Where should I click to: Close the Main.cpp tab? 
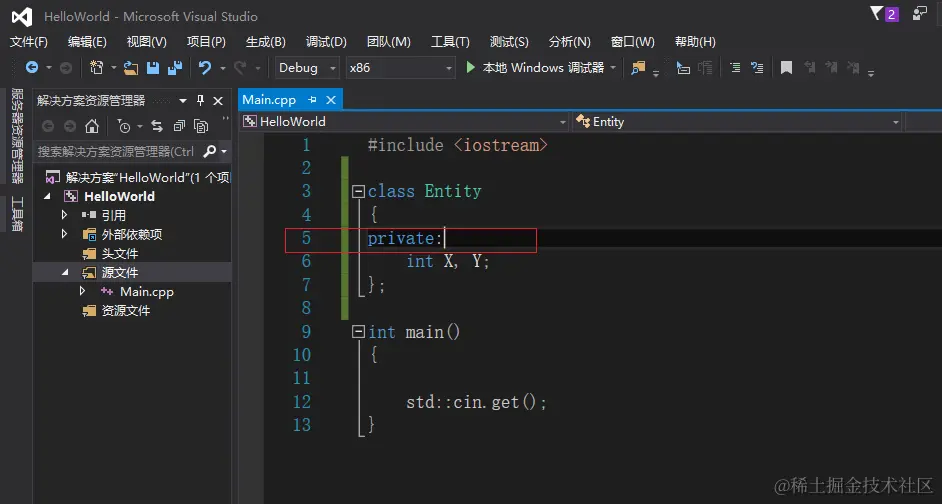coord(331,100)
